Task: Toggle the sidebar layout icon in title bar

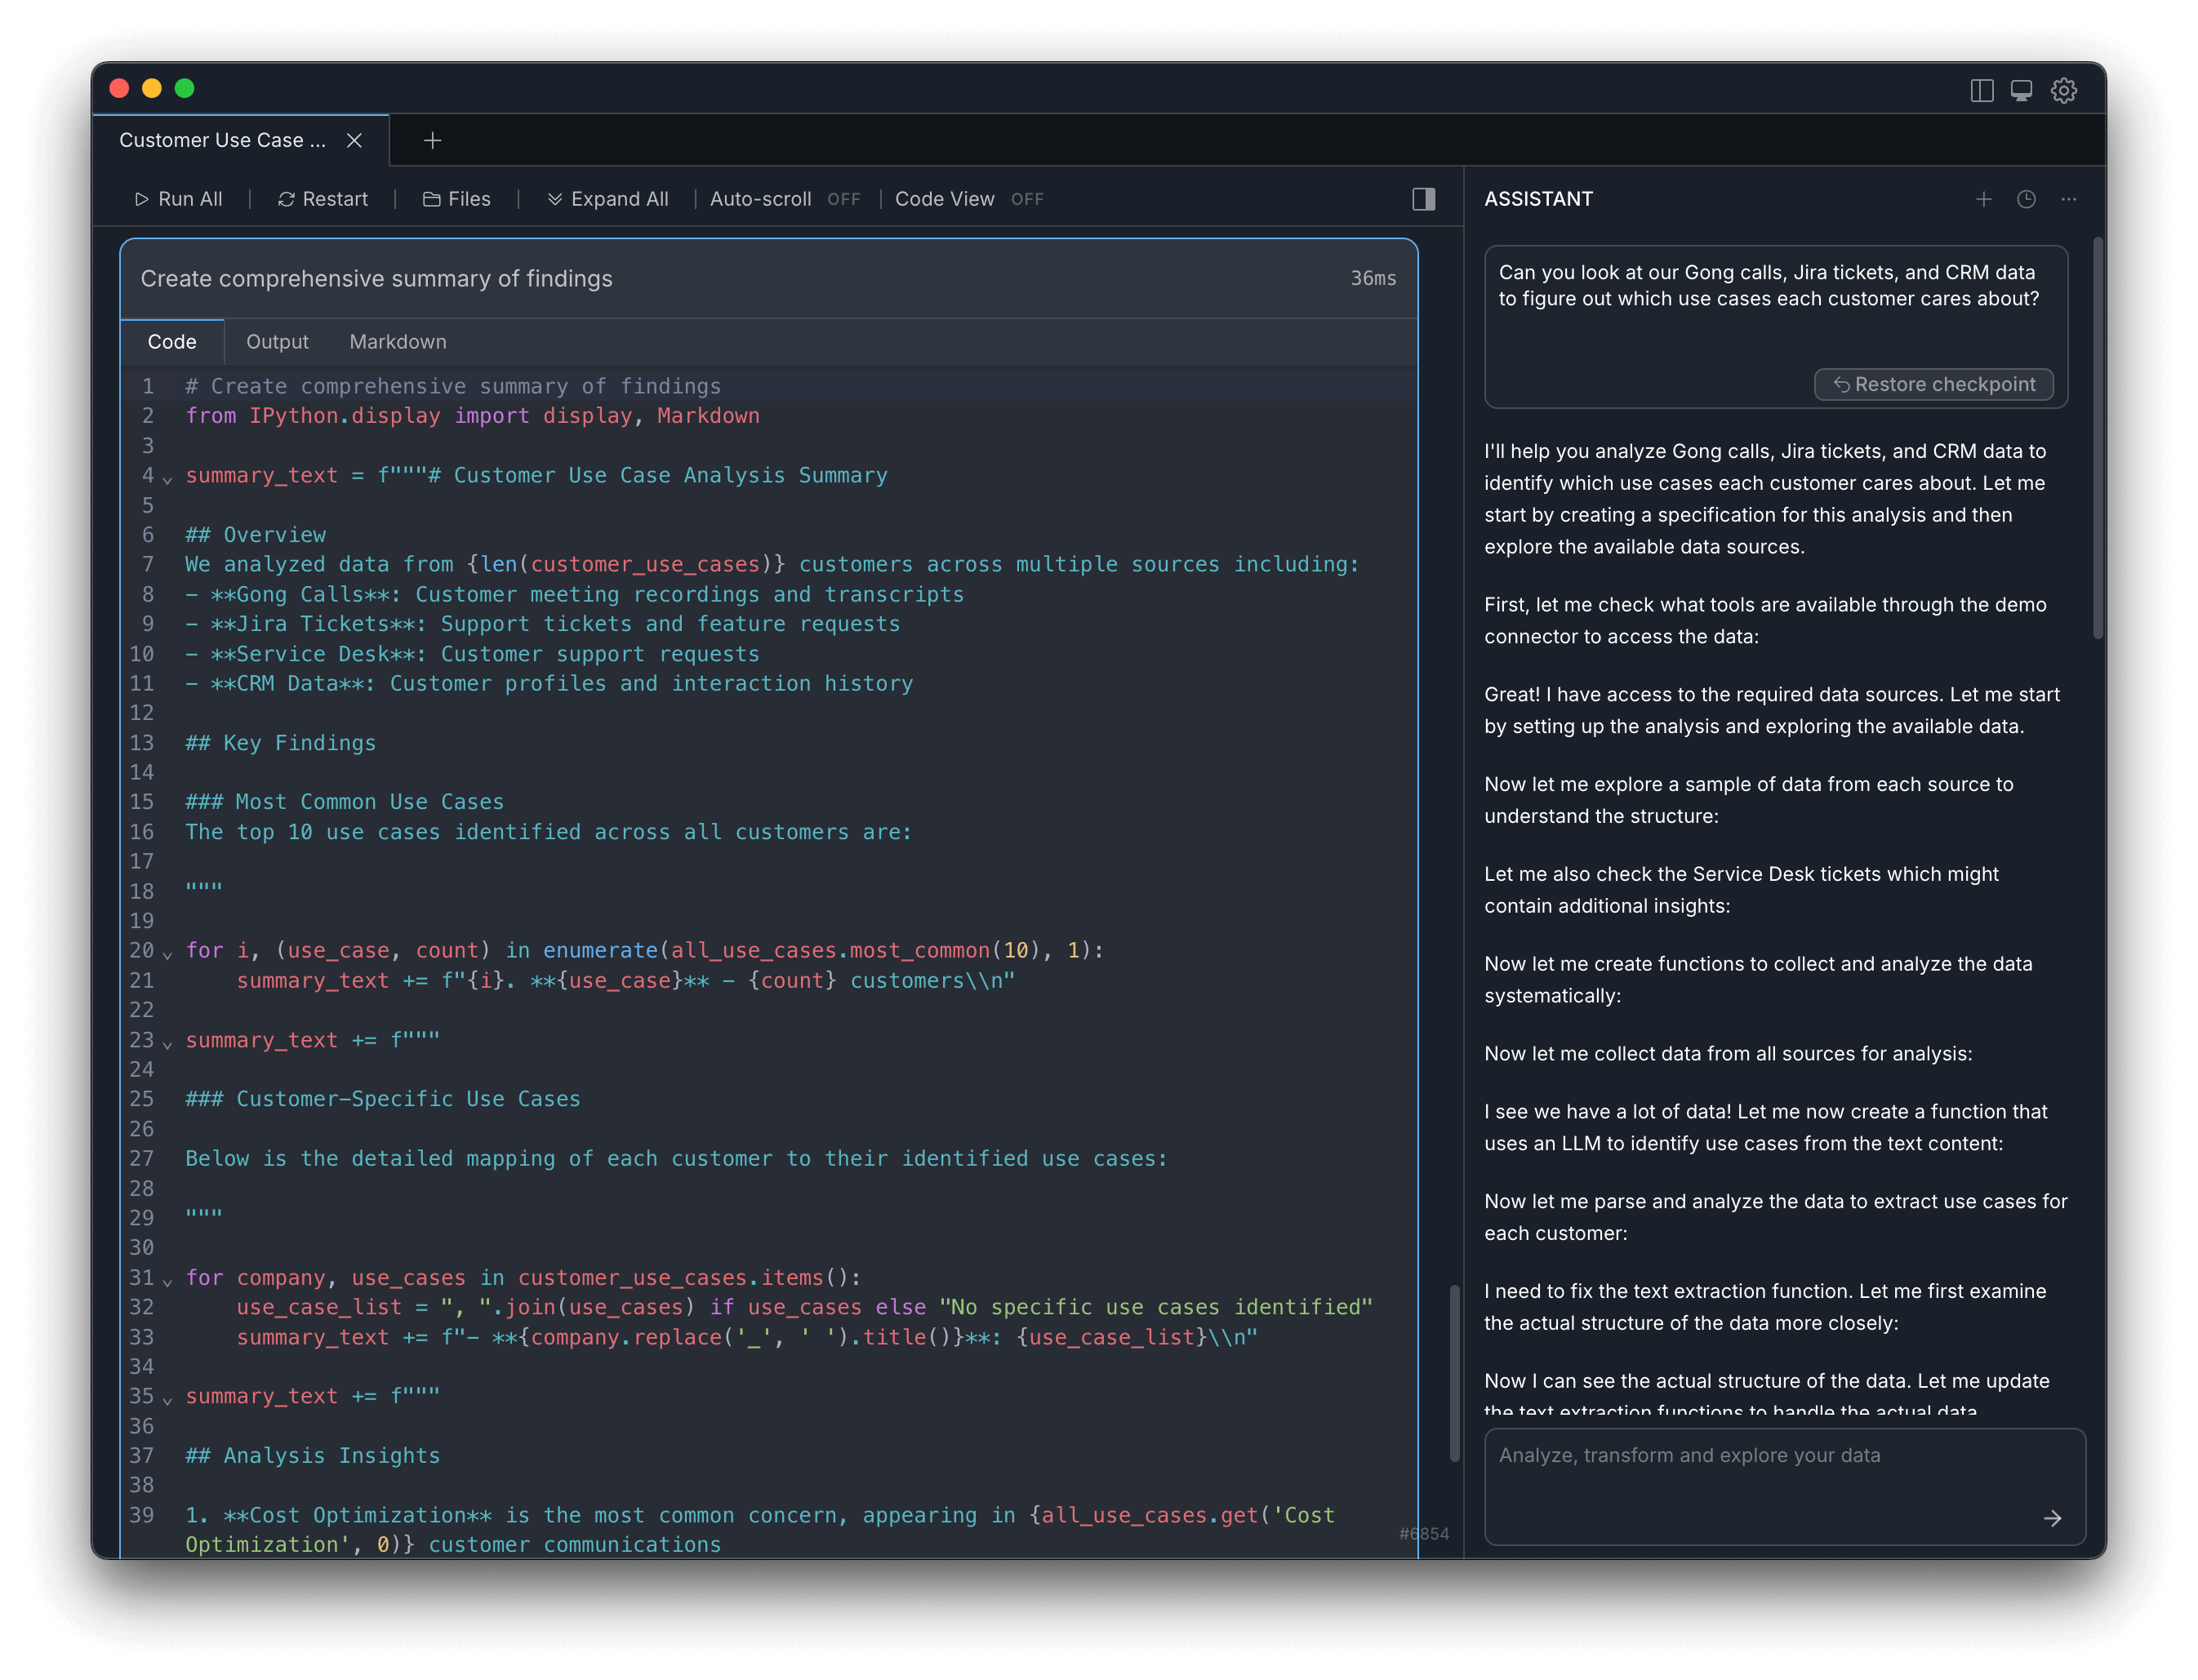Action: (1981, 90)
